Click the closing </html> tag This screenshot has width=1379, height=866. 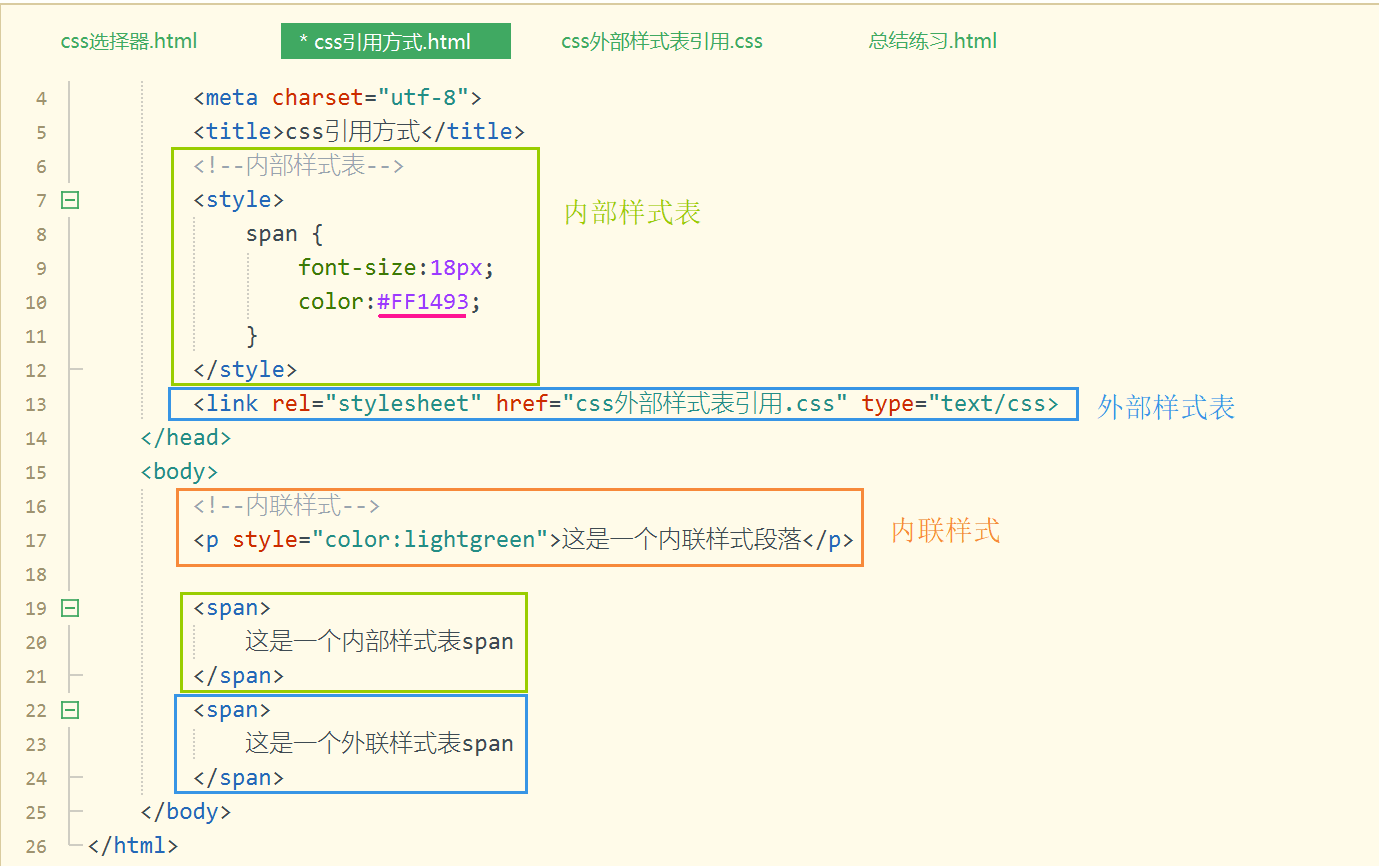pos(133,845)
